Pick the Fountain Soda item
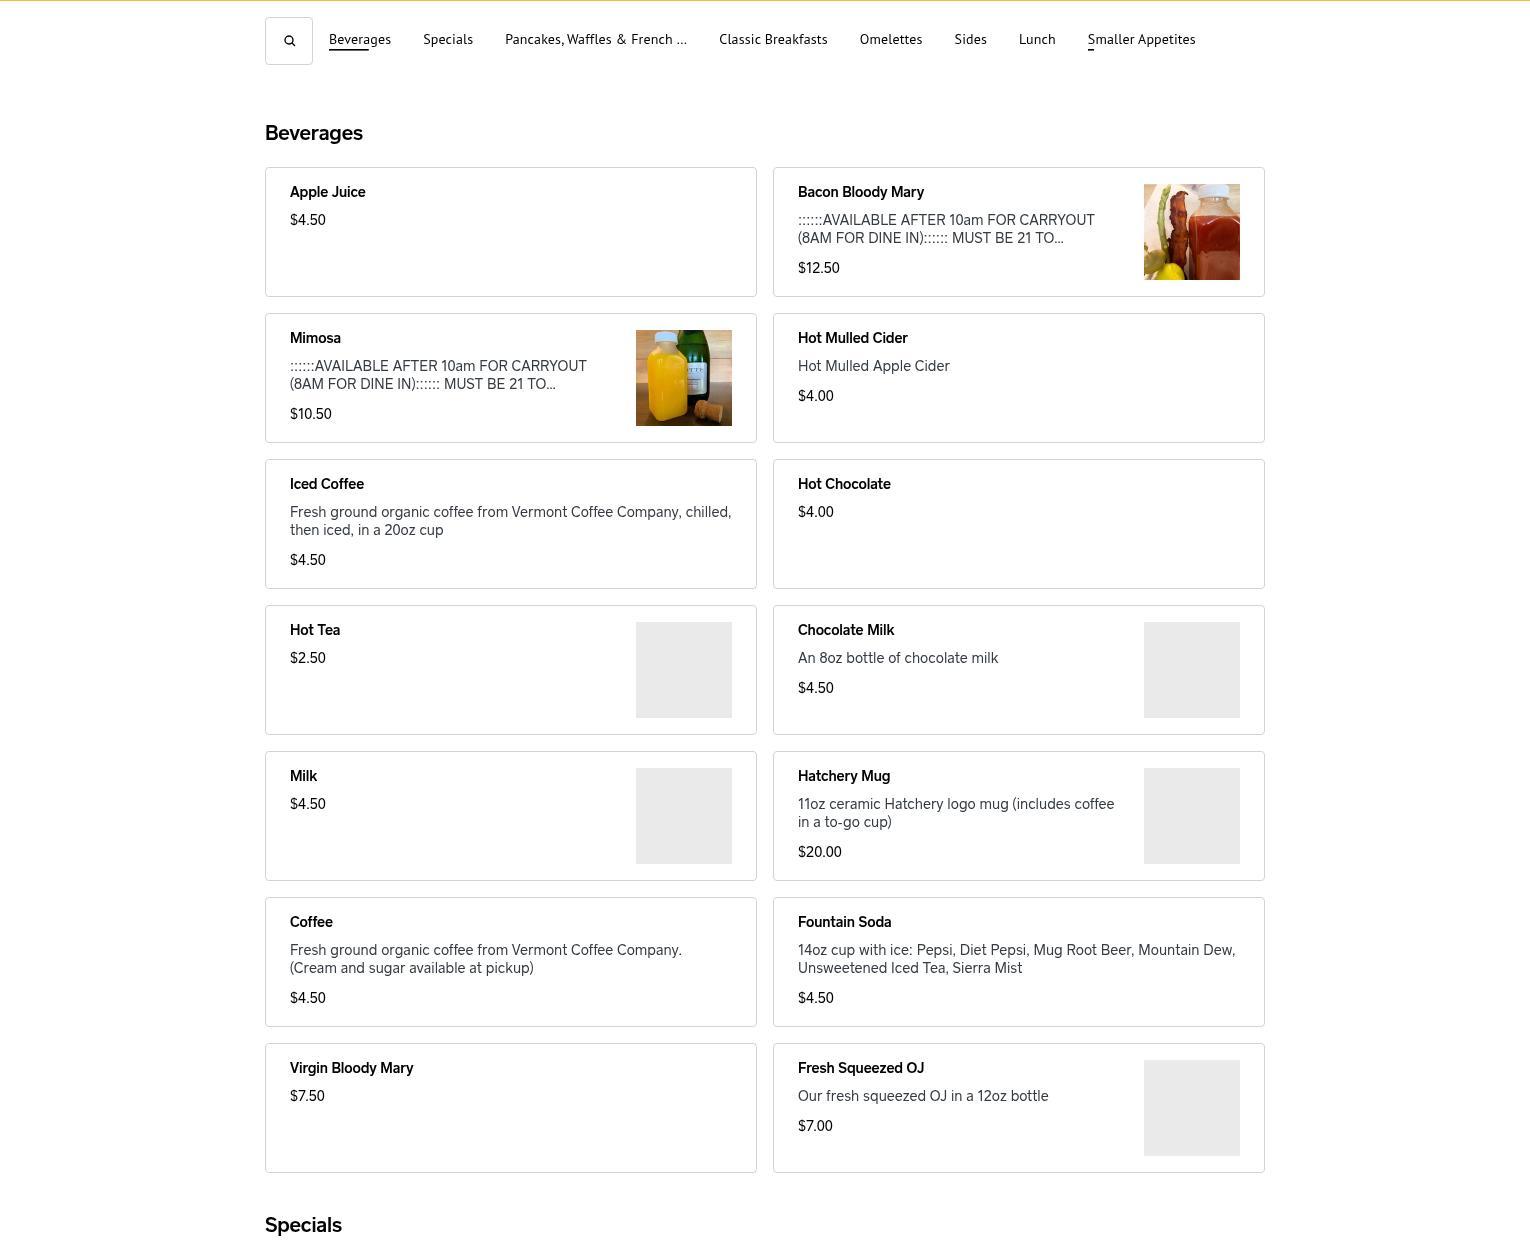The image size is (1530, 1254). click(x=1018, y=962)
